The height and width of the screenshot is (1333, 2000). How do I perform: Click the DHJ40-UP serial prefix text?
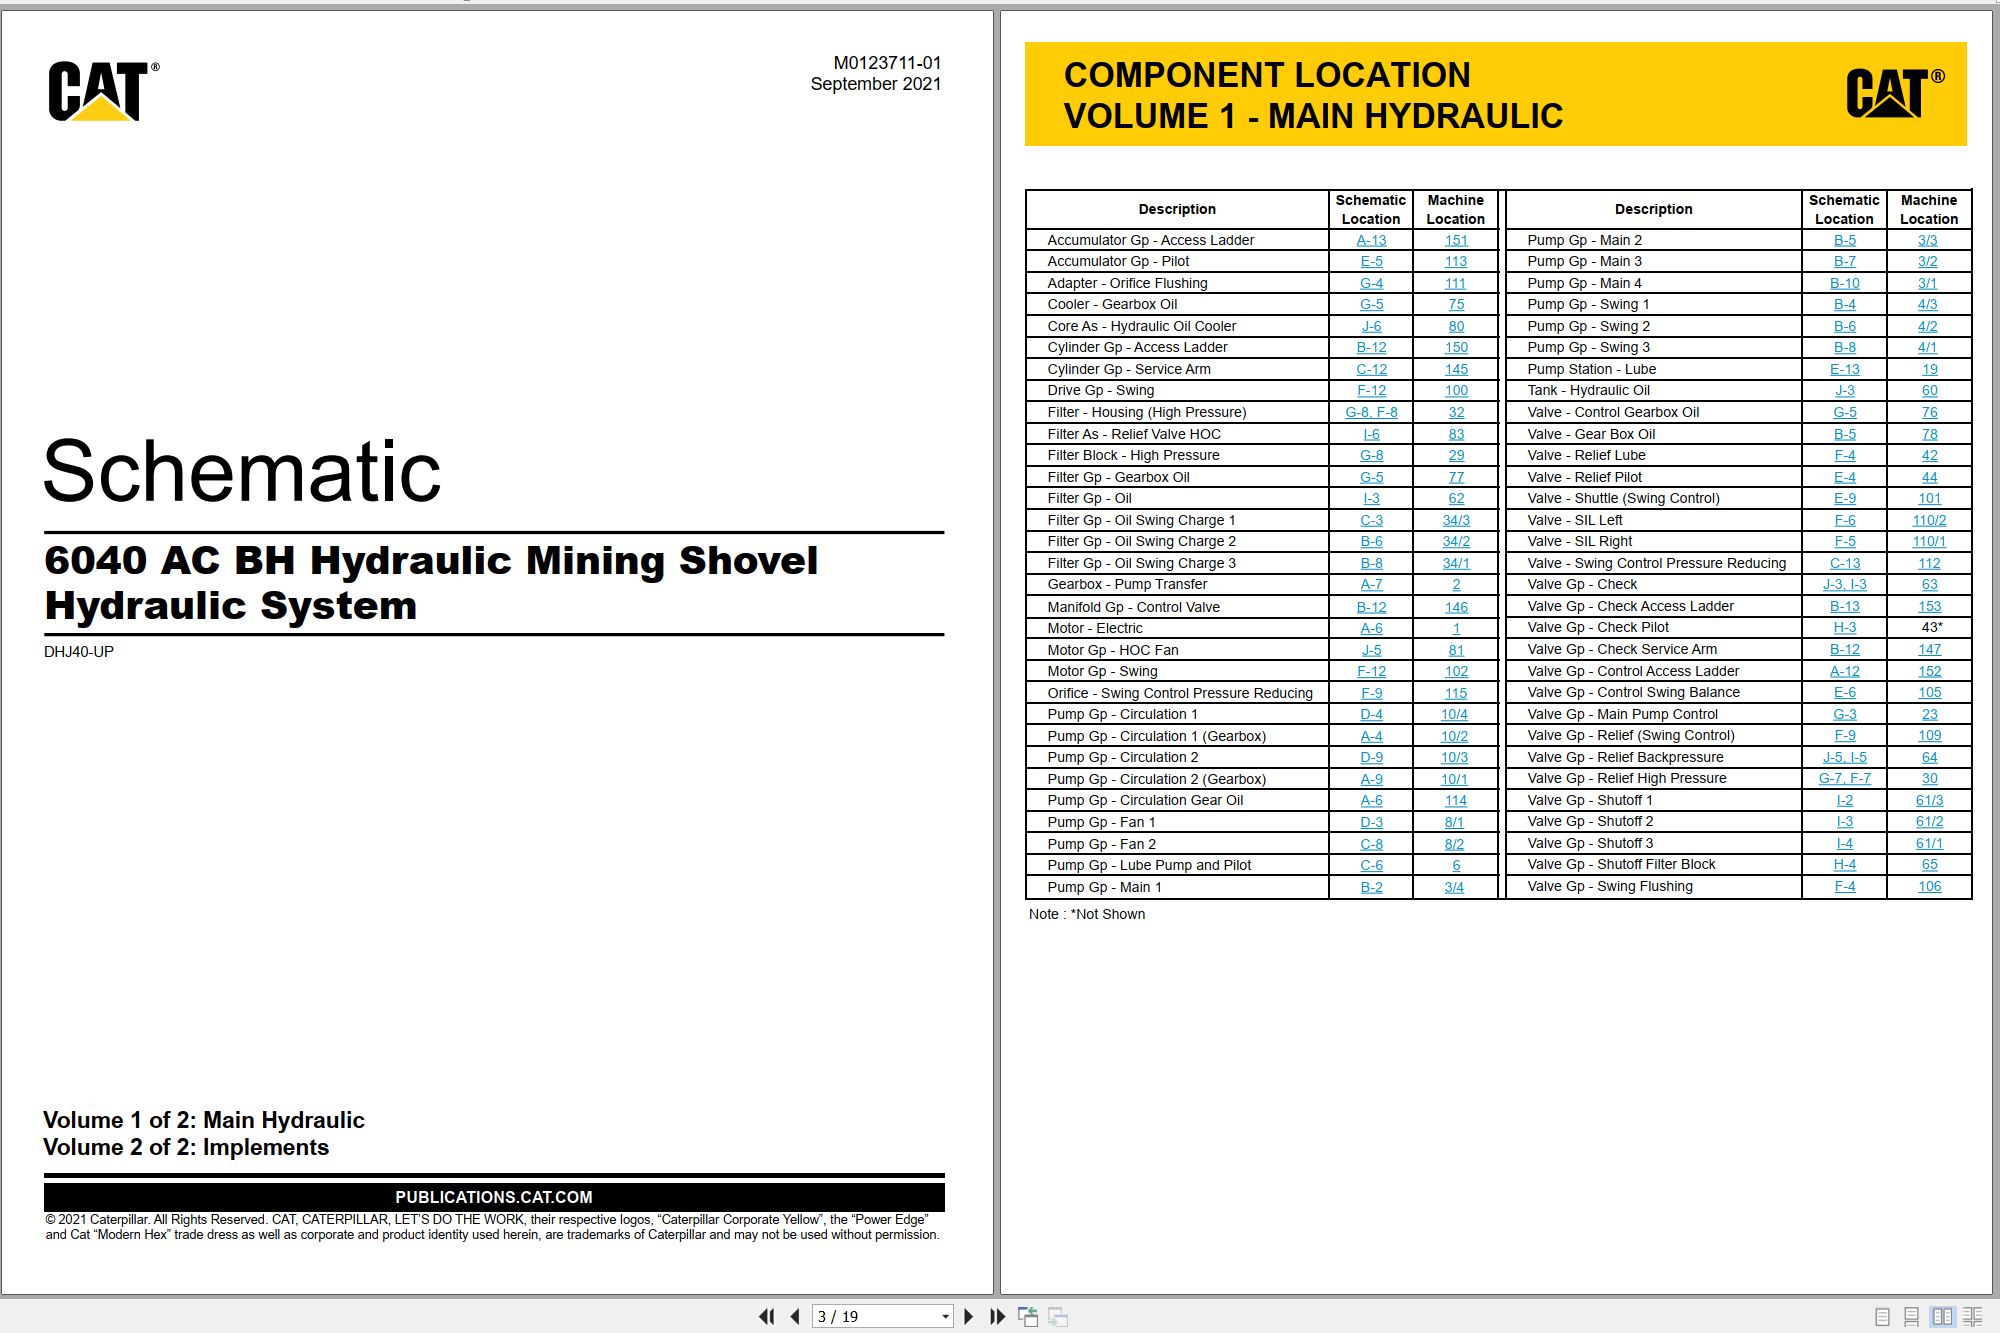(x=79, y=651)
